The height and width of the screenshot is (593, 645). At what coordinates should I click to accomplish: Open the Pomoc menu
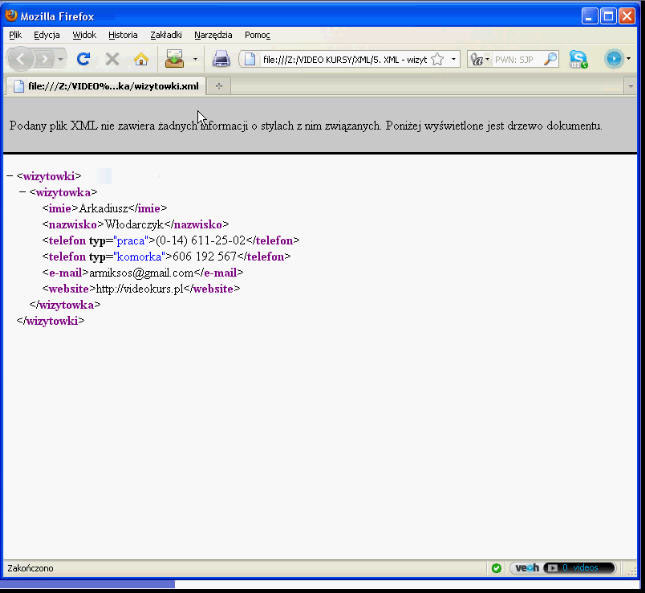[x=257, y=35]
